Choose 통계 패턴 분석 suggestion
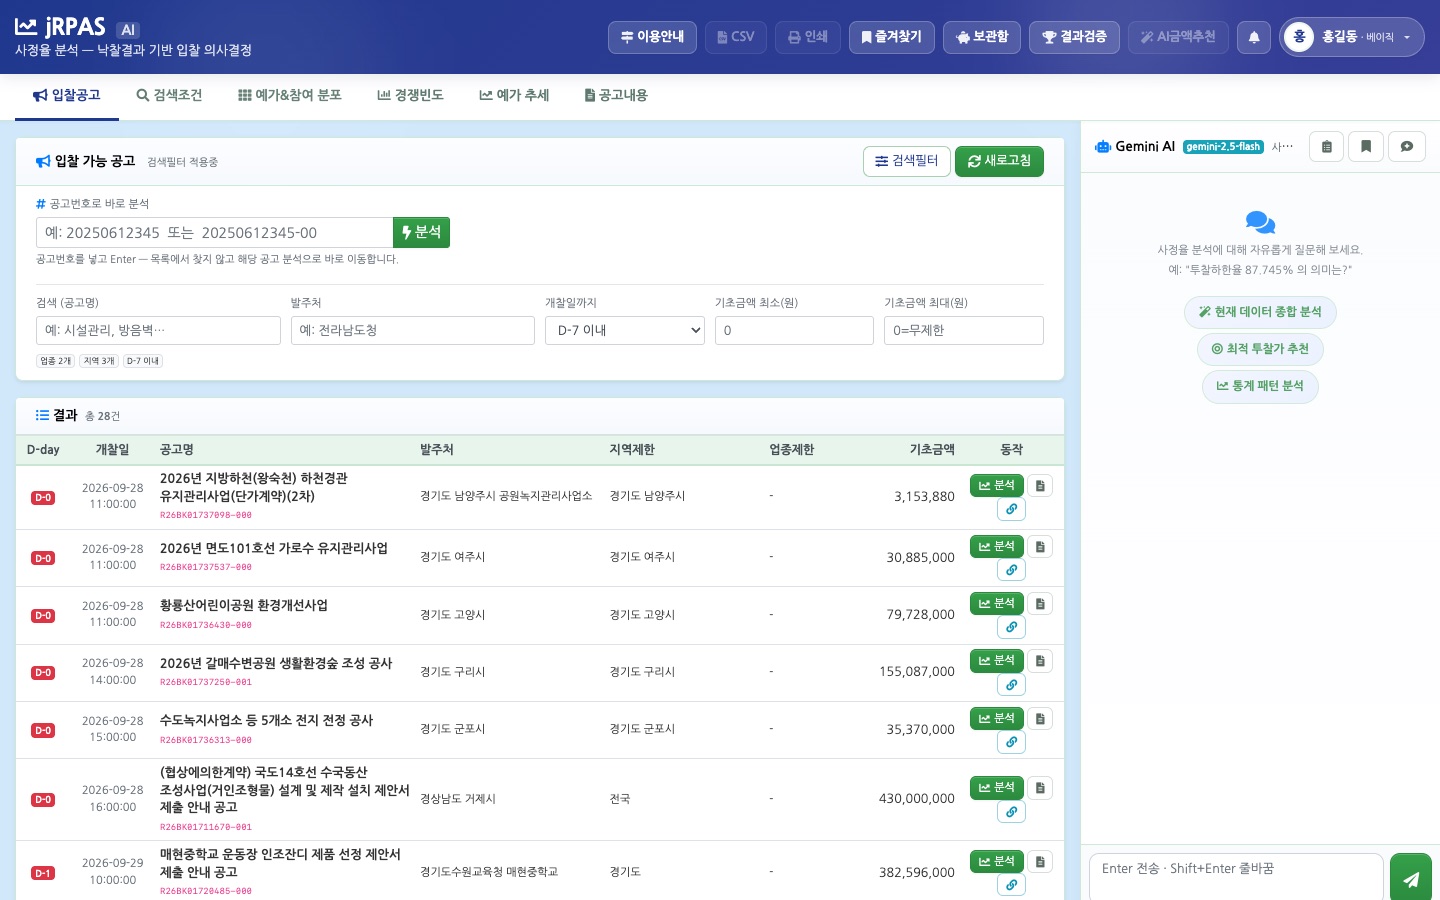 pos(1260,386)
